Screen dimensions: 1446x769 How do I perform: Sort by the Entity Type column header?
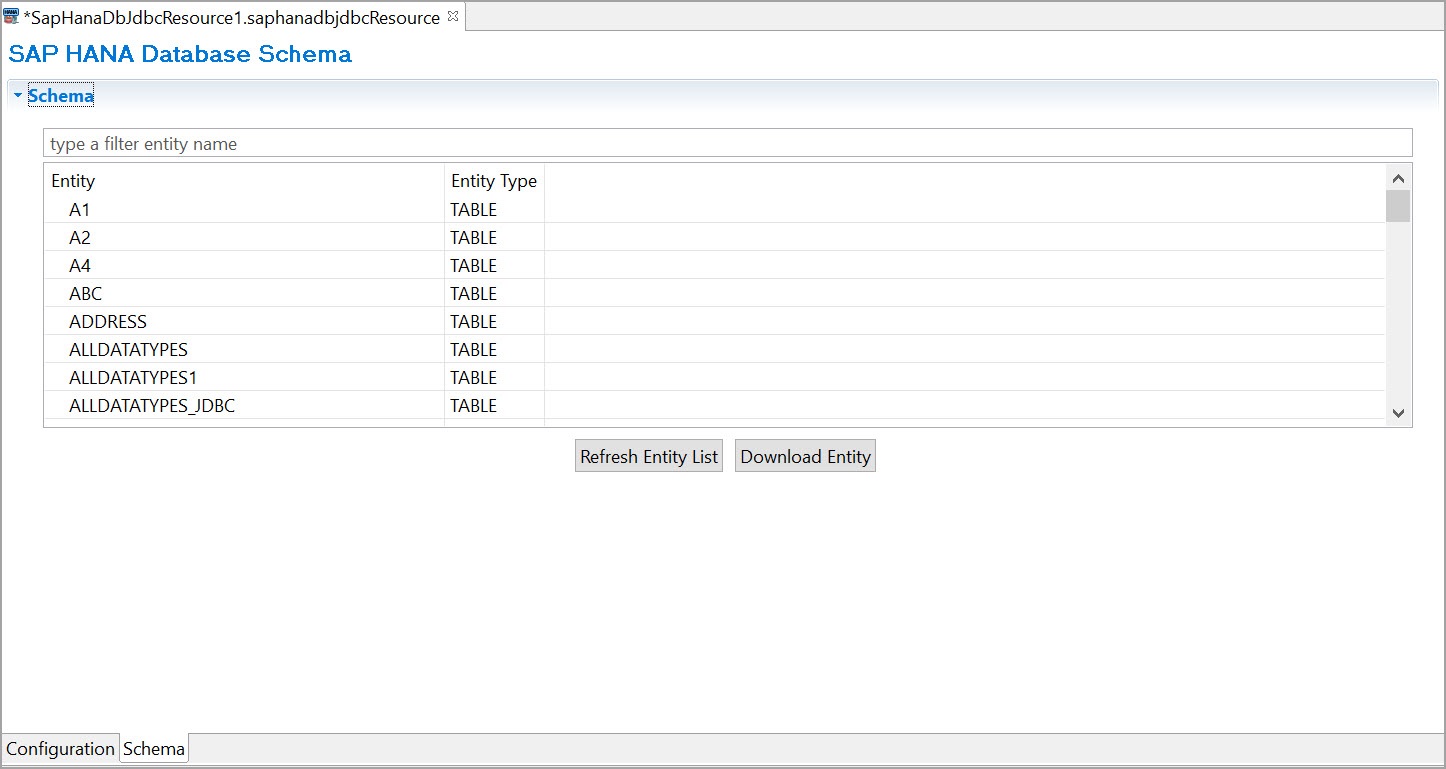[x=494, y=181]
